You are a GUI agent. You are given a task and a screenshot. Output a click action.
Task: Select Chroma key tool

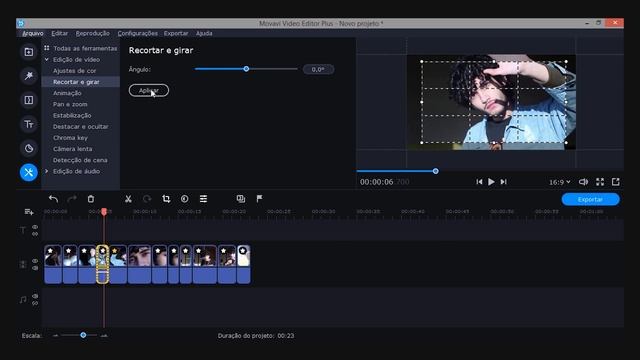tap(70, 138)
